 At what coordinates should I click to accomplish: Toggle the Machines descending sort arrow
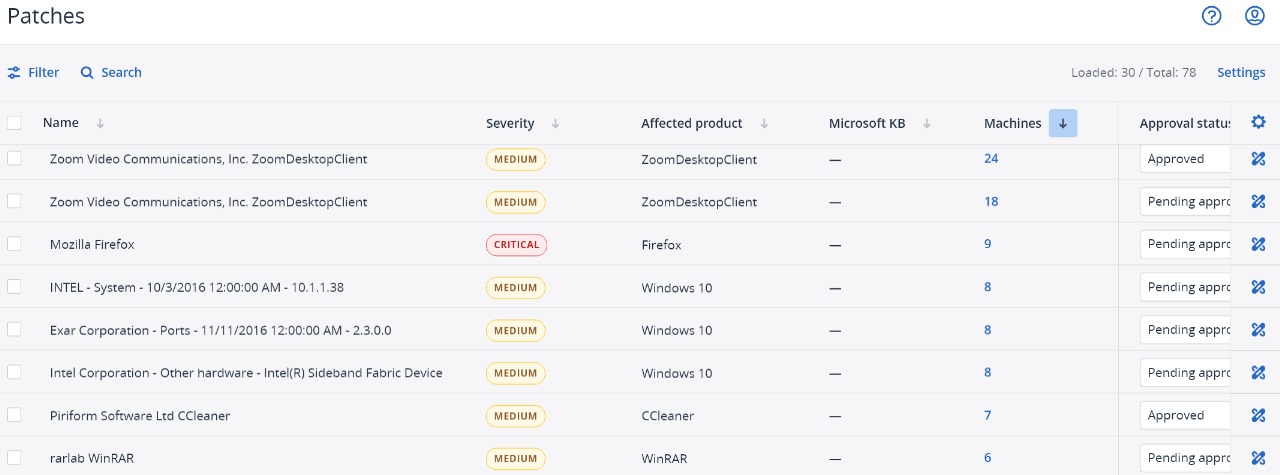tap(1063, 123)
